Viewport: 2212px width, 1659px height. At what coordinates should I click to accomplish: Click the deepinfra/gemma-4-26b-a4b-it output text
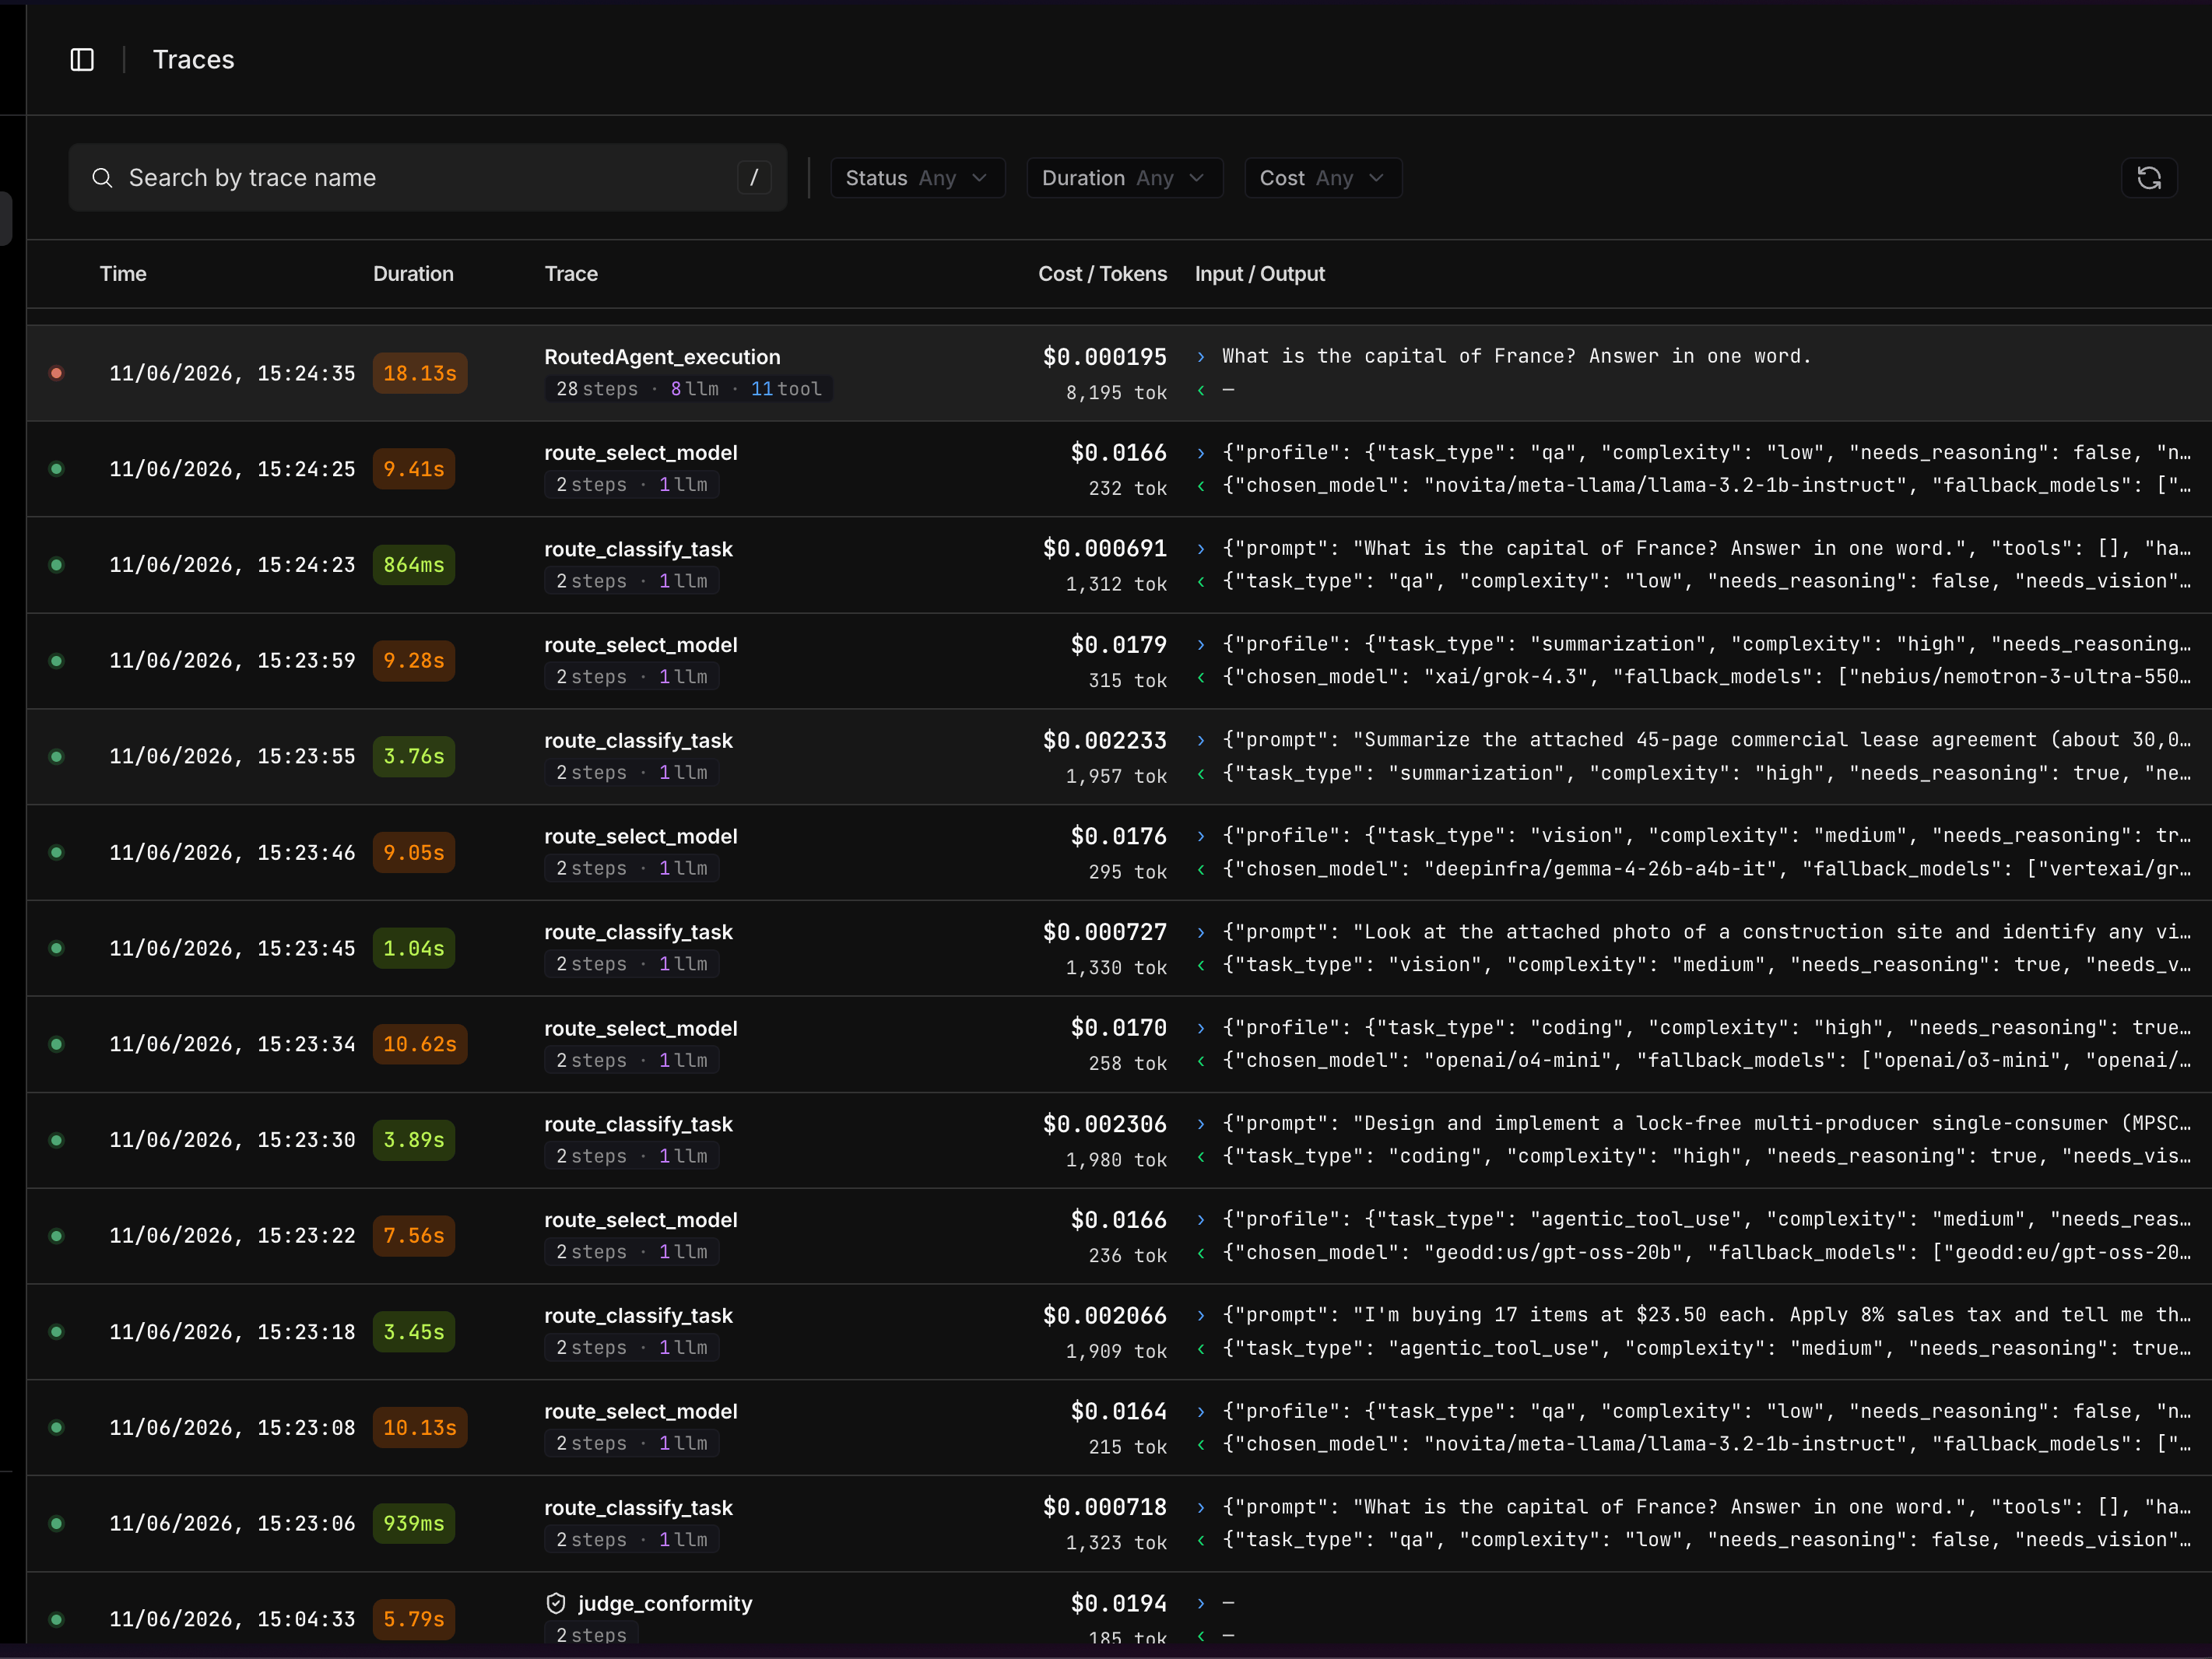point(1705,869)
